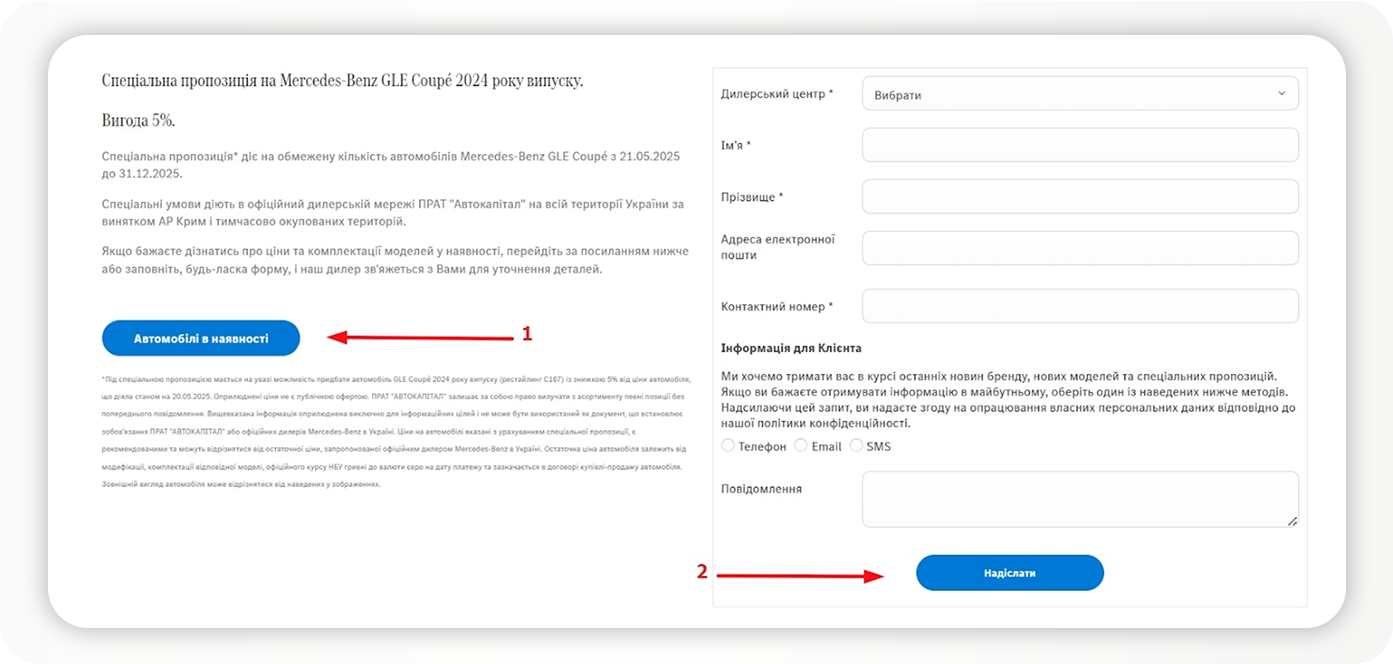This screenshot has width=1393, height=664.
Task: Enable the "SMS" radio option
Action: pyautogui.click(x=856, y=446)
